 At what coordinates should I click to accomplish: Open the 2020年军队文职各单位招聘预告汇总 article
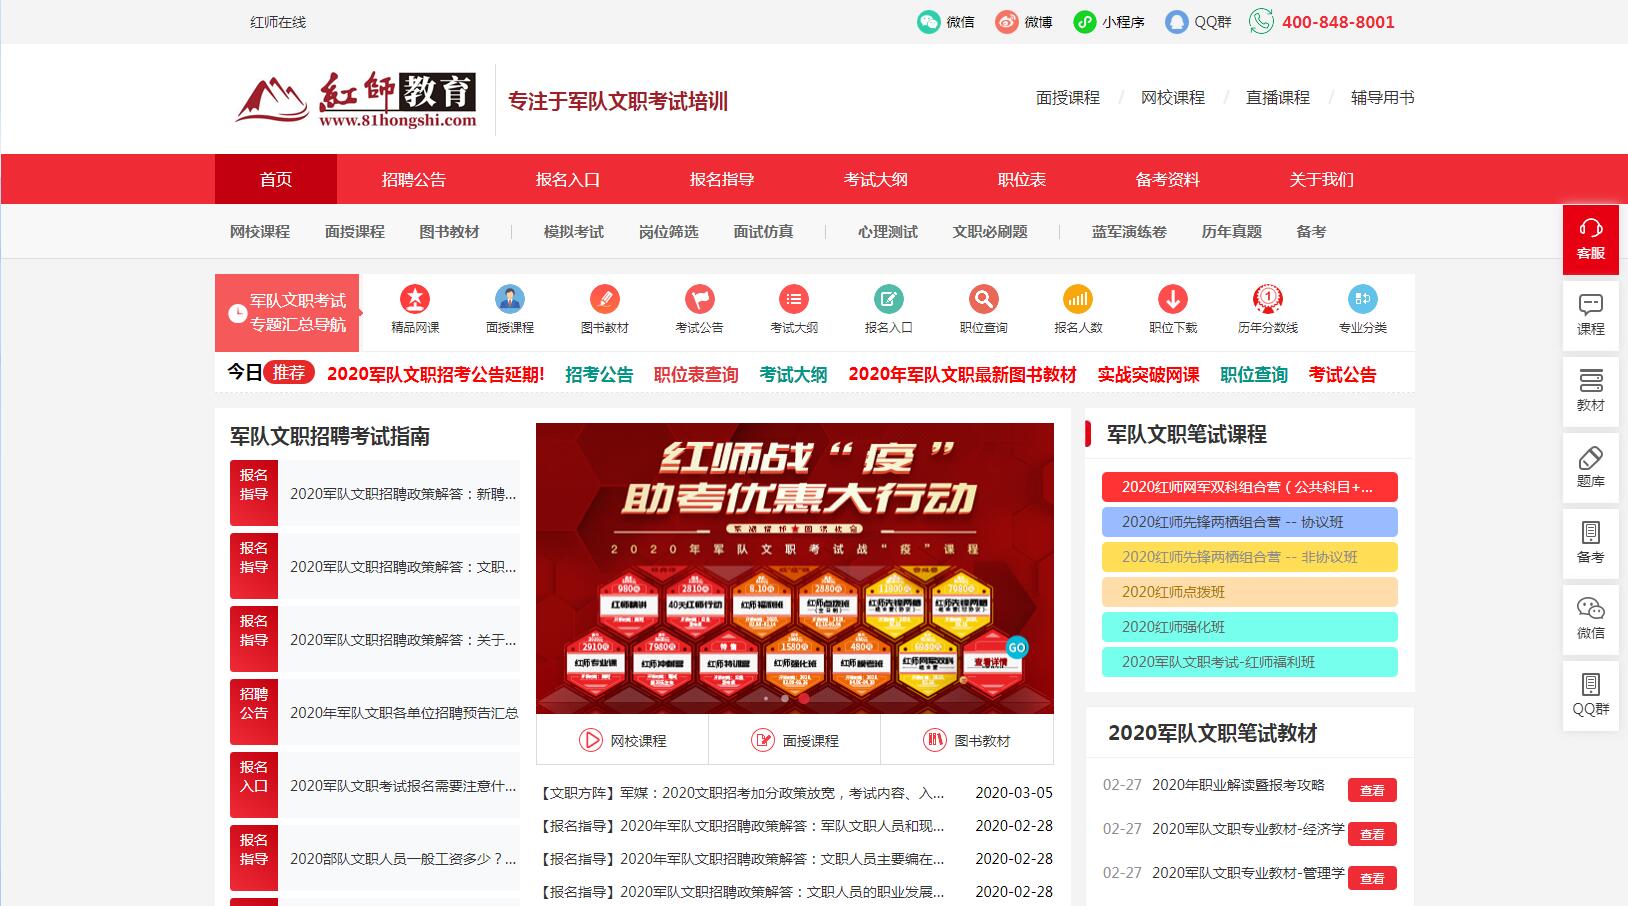click(x=404, y=713)
